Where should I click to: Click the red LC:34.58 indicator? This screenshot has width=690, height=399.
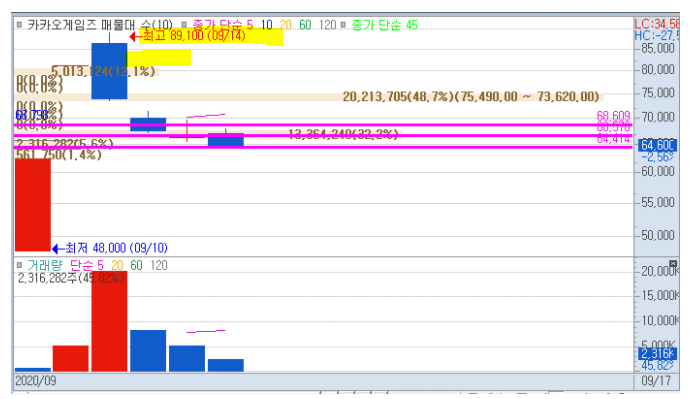tap(657, 24)
